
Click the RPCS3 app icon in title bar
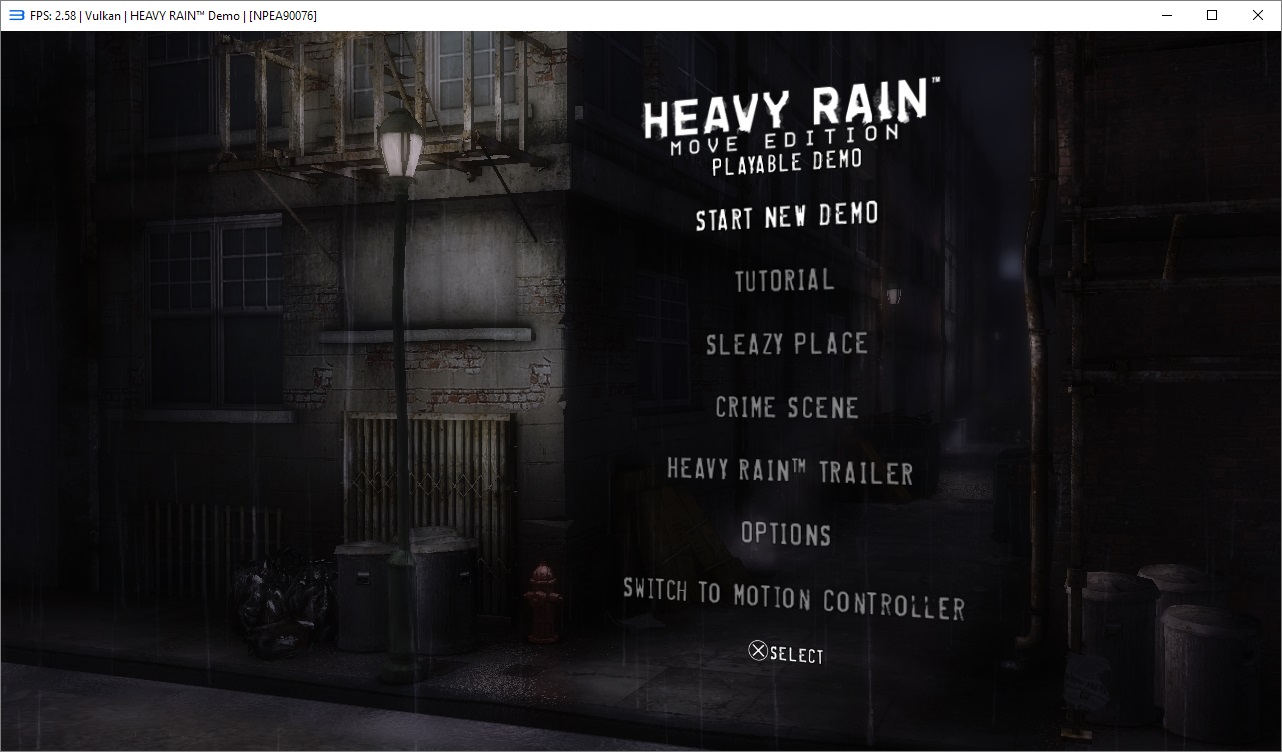pyautogui.click(x=16, y=15)
